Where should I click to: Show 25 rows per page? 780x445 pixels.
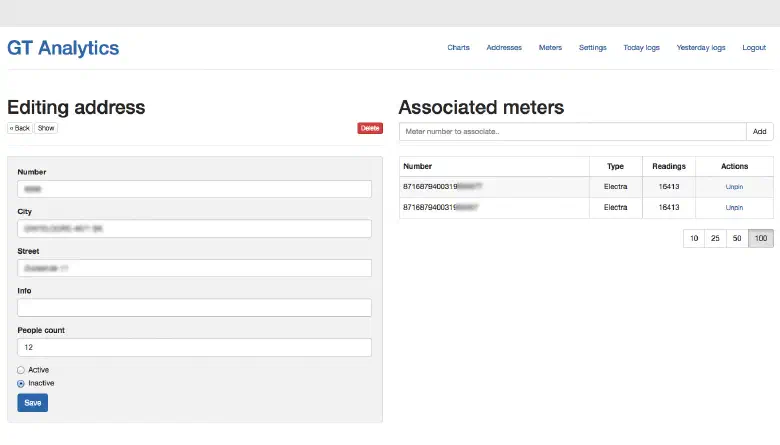coord(715,239)
